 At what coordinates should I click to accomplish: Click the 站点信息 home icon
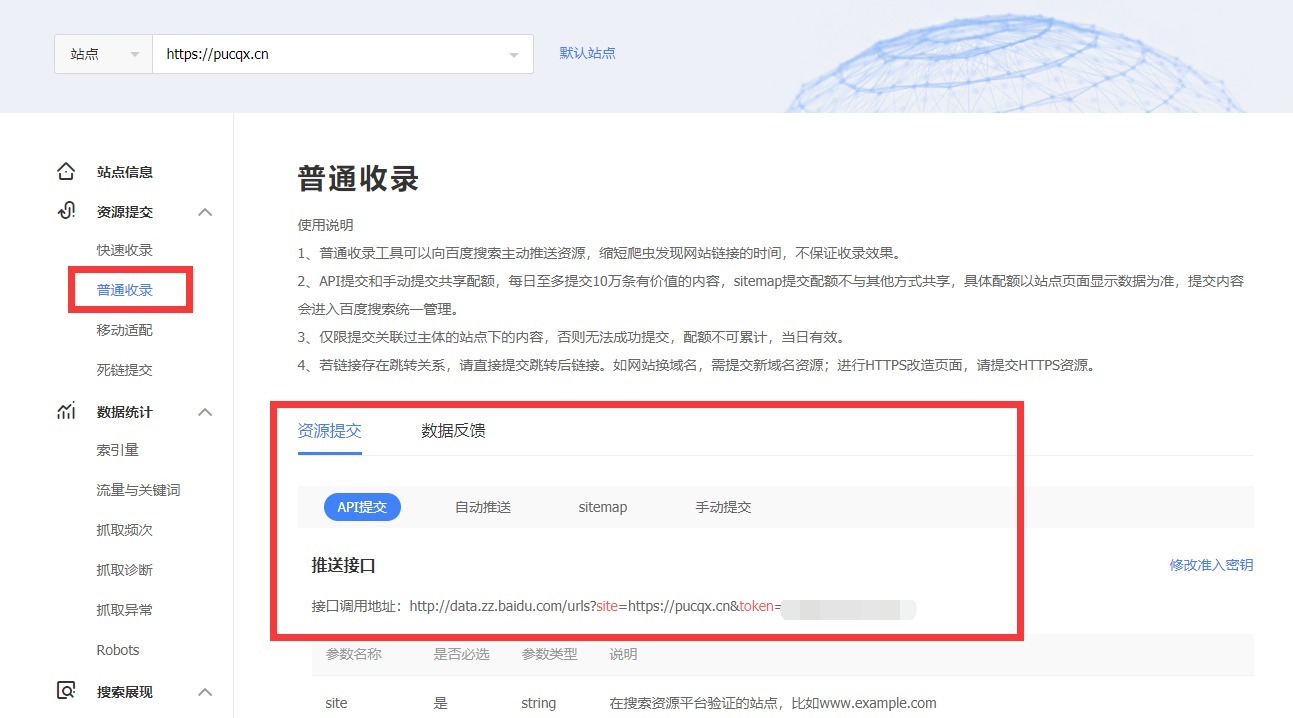click(65, 171)
